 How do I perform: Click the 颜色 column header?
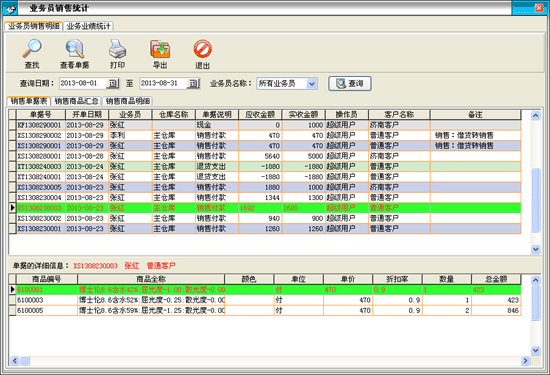pos(249,279)
